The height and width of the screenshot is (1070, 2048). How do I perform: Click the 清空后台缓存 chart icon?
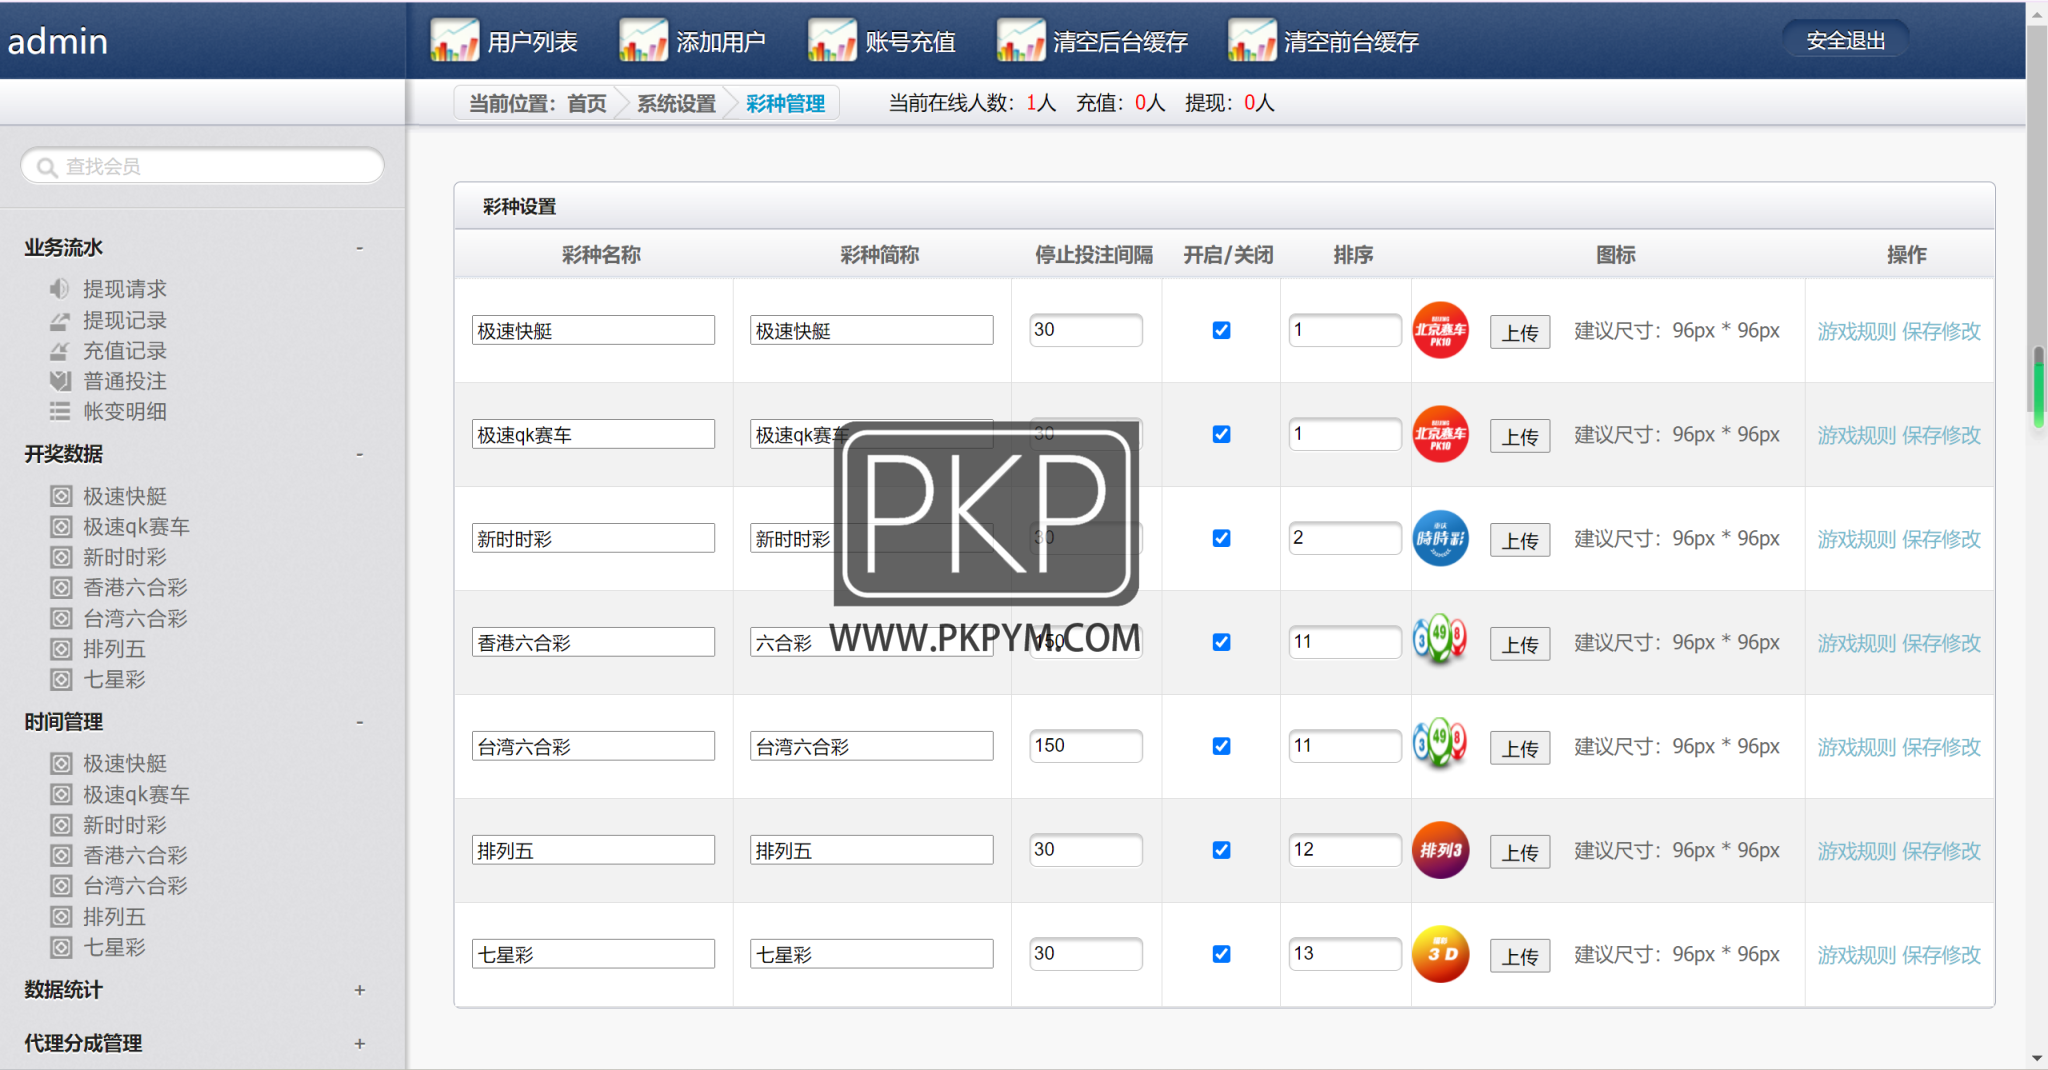(x=1021, y=41)
